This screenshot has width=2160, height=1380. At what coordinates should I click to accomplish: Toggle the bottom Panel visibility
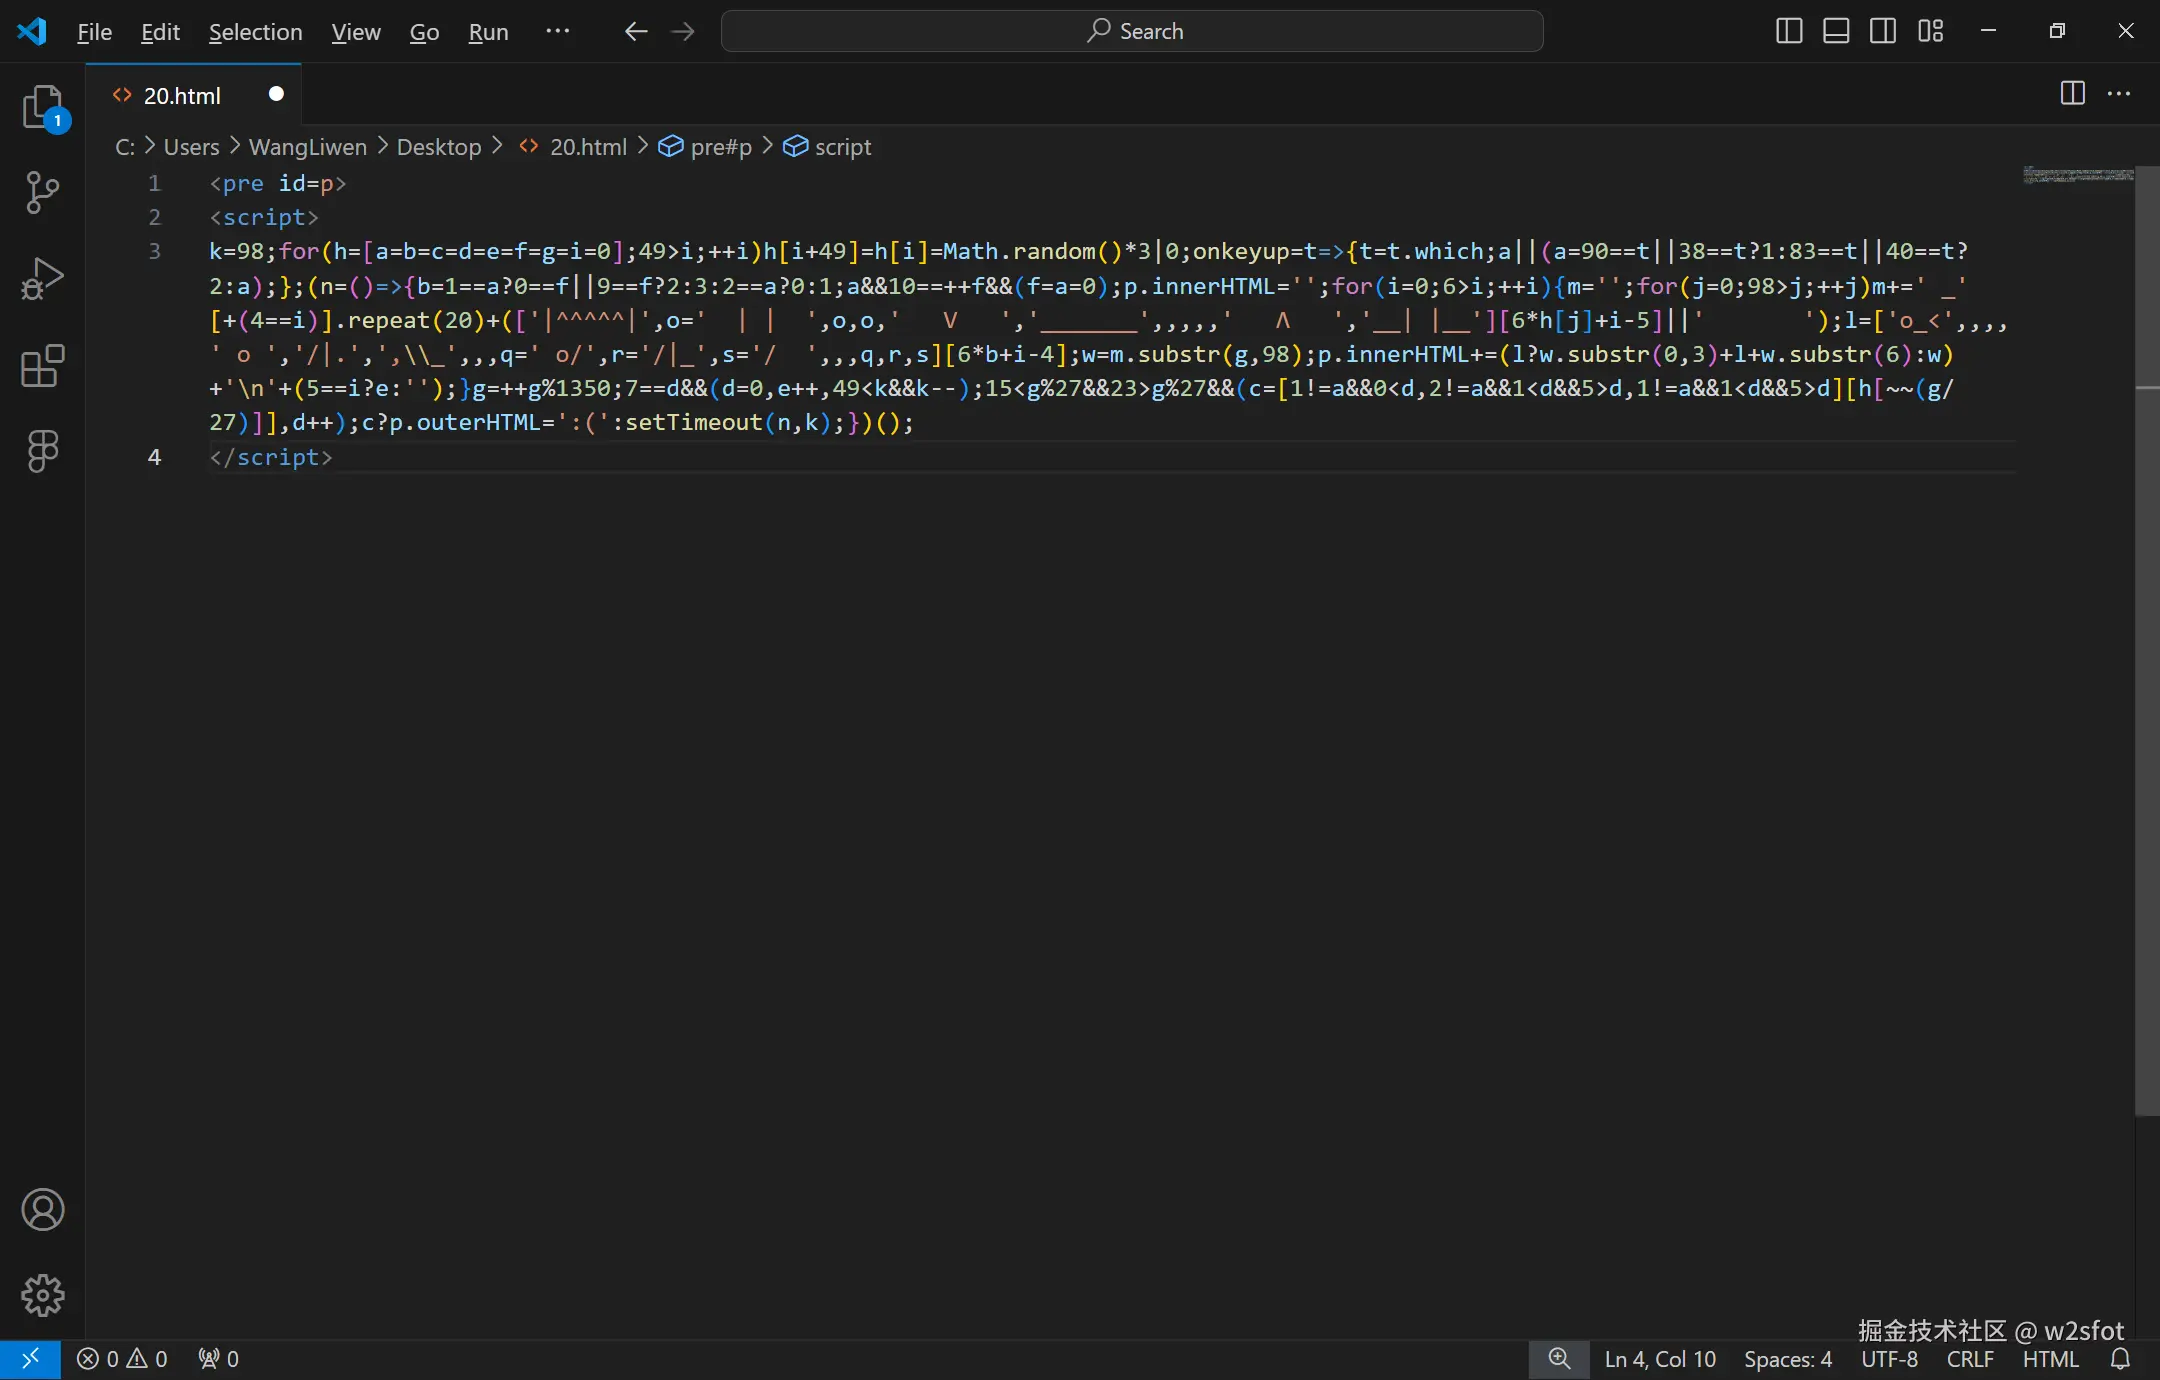(1836, 31)
